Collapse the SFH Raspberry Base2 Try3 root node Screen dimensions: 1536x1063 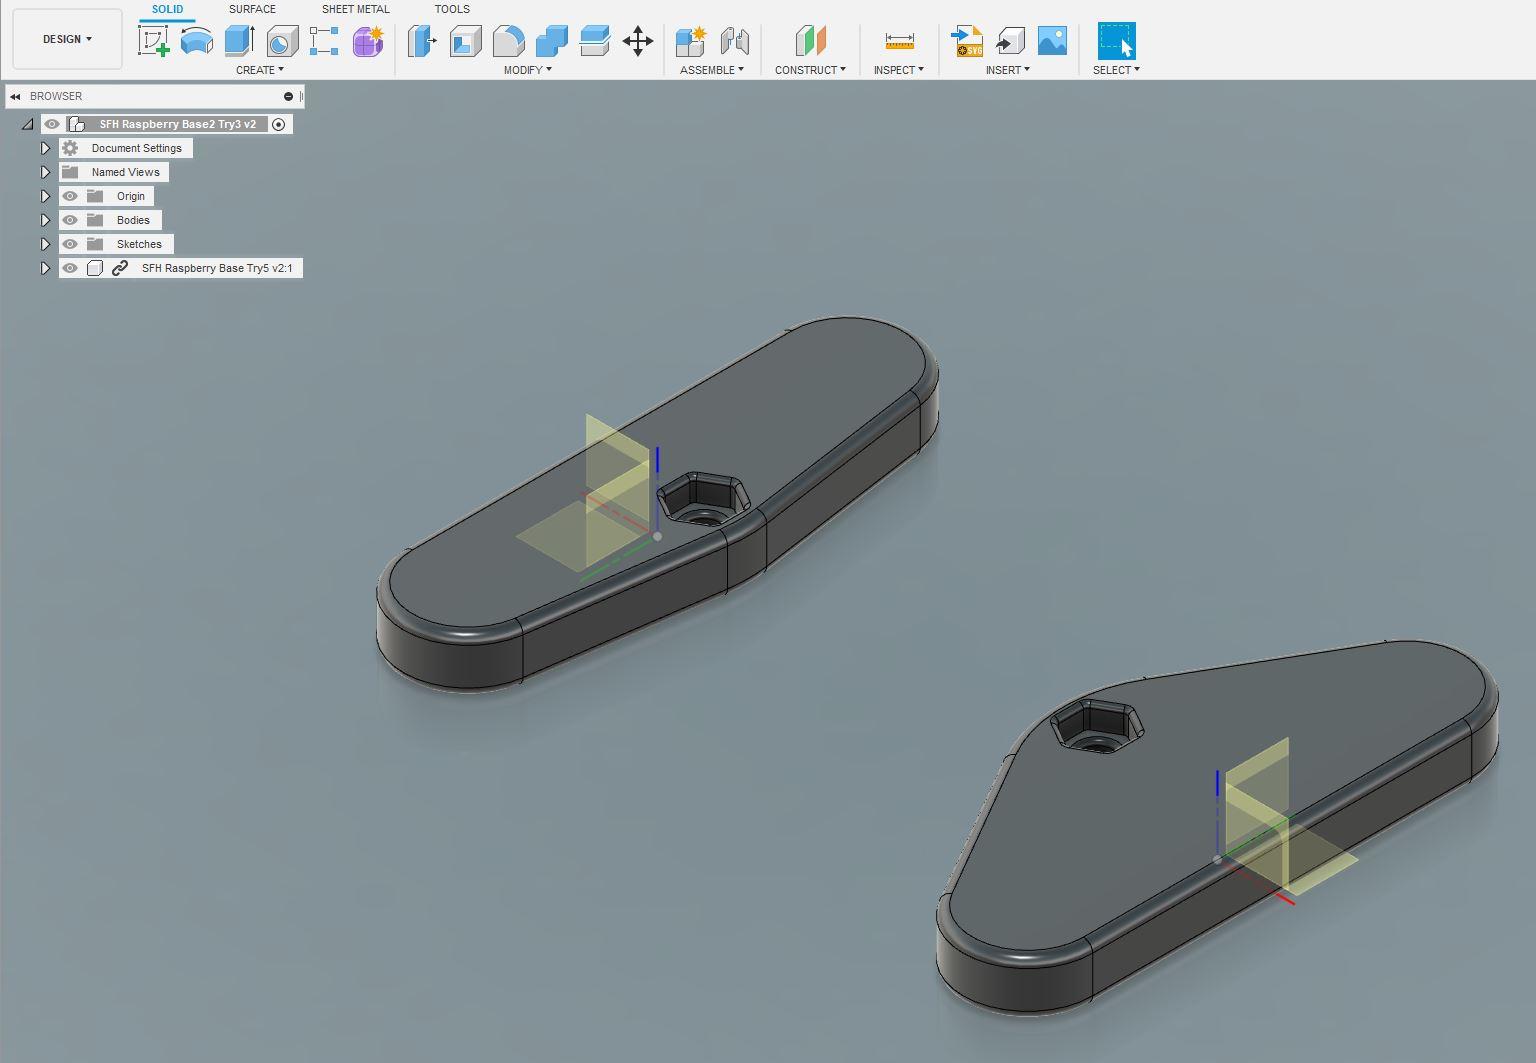(x=27, y=124)
